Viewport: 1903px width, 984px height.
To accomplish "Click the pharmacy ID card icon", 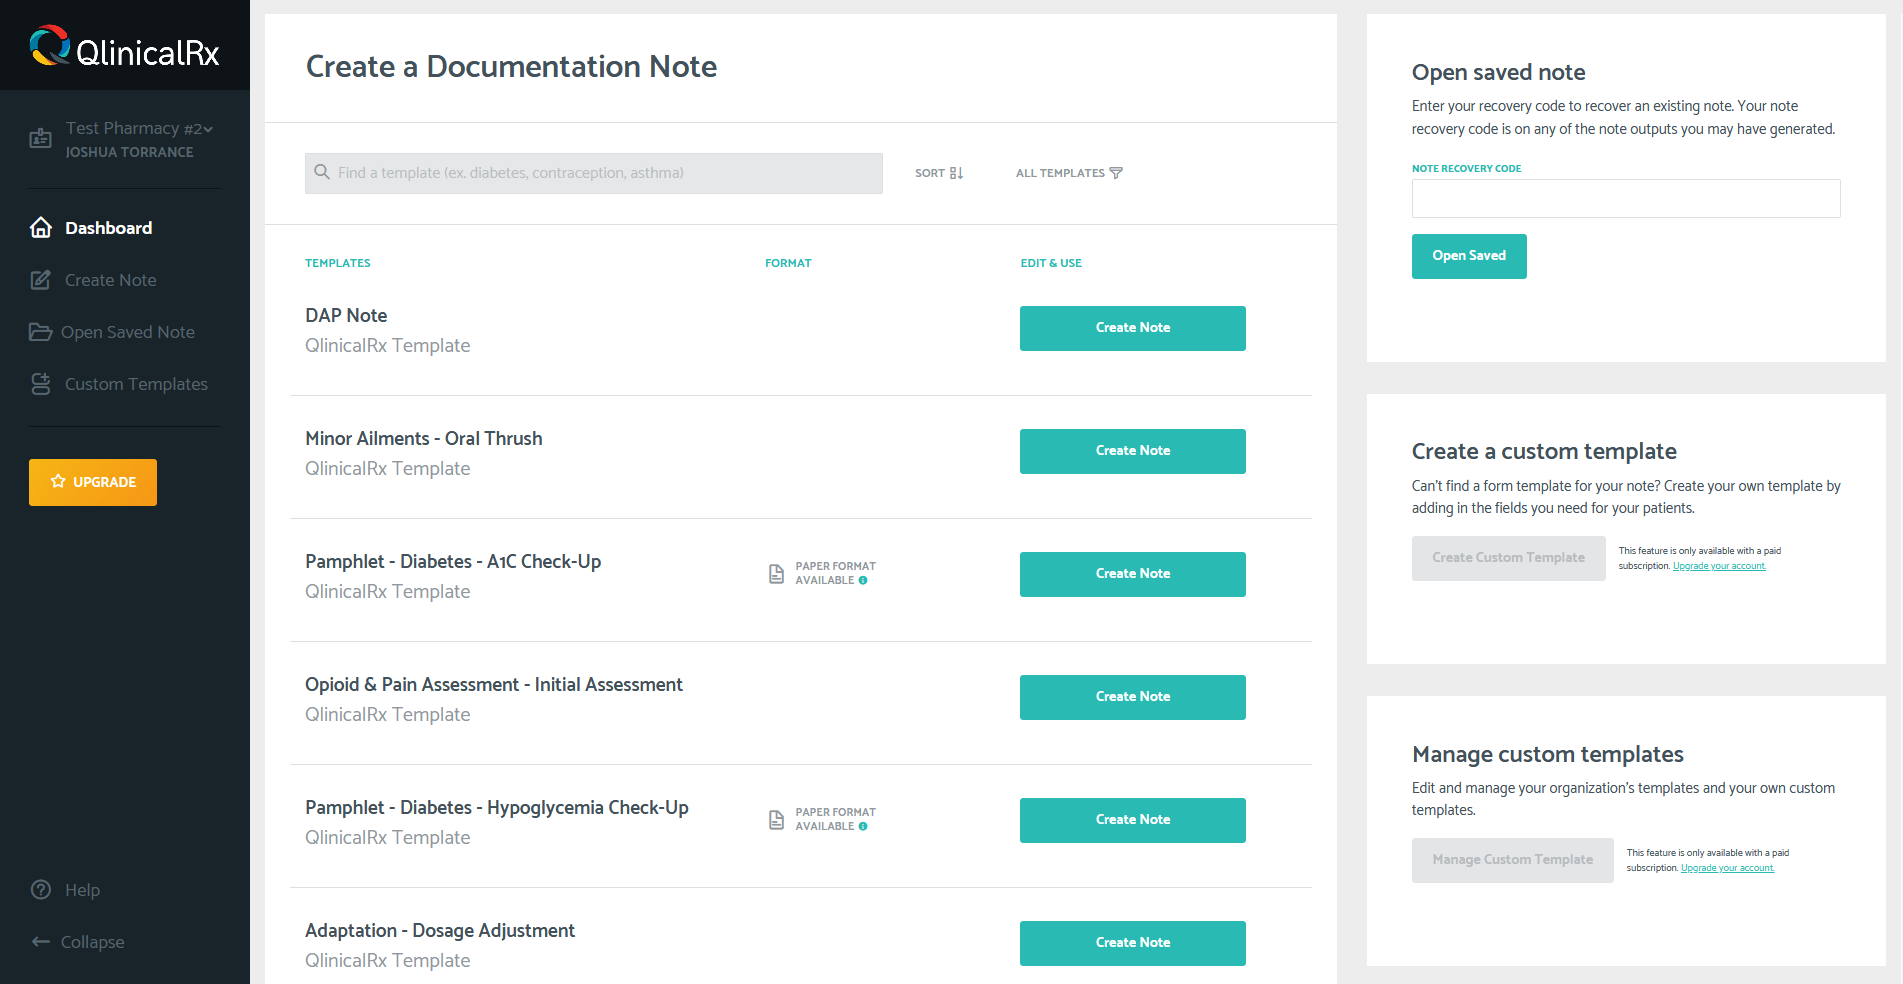I will (x=41, y=139).
